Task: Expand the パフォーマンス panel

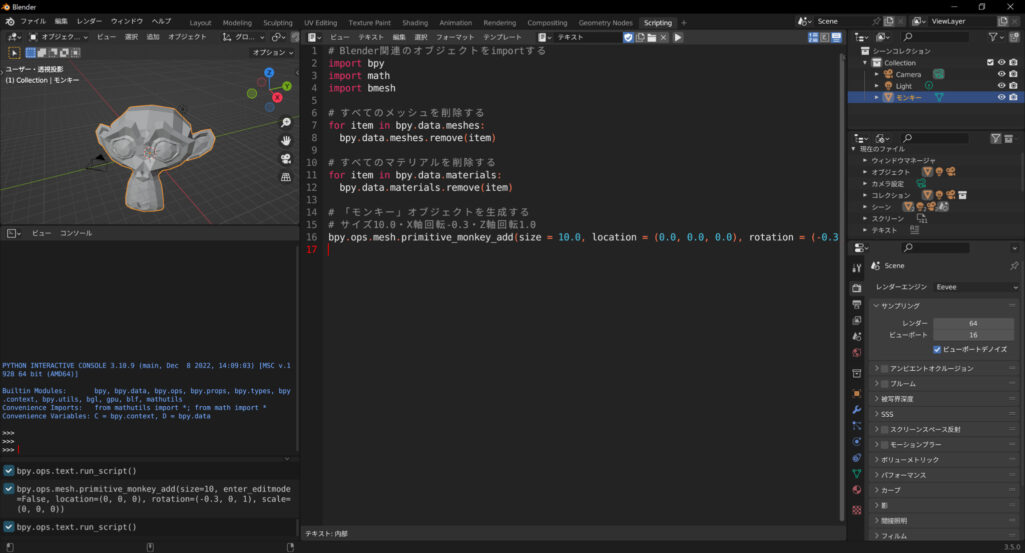Action: pos(903,475)
